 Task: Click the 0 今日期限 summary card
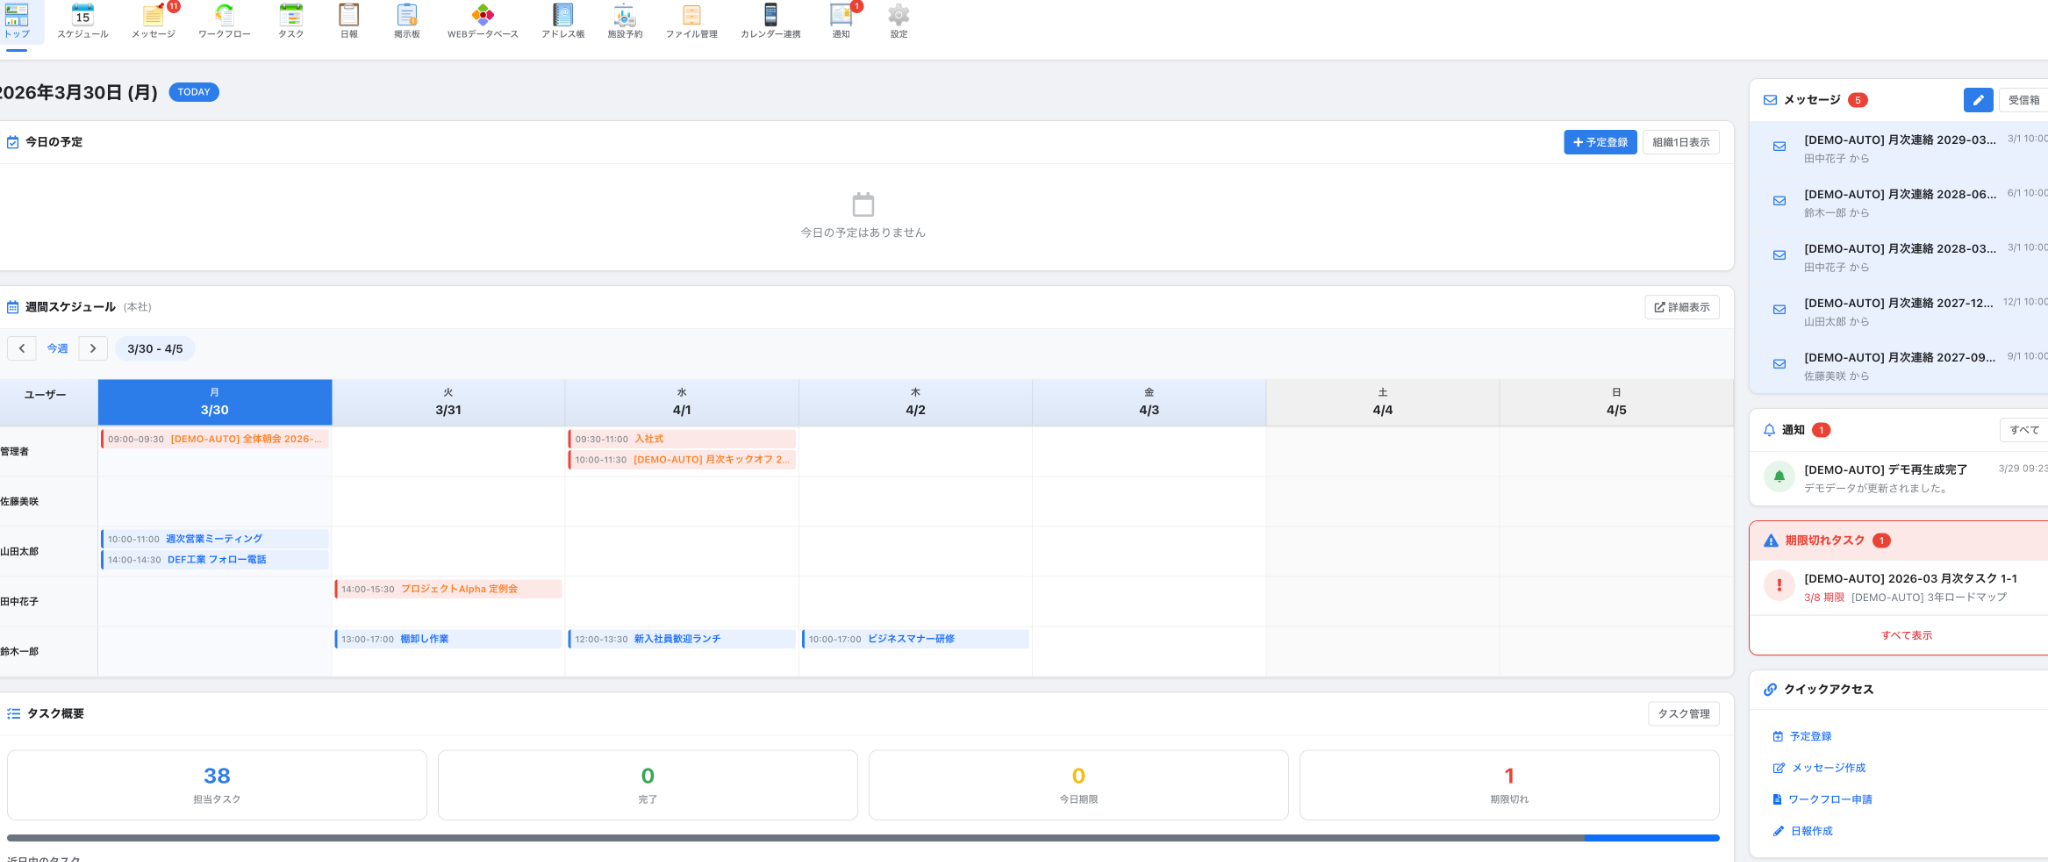tap(1078, 785)
